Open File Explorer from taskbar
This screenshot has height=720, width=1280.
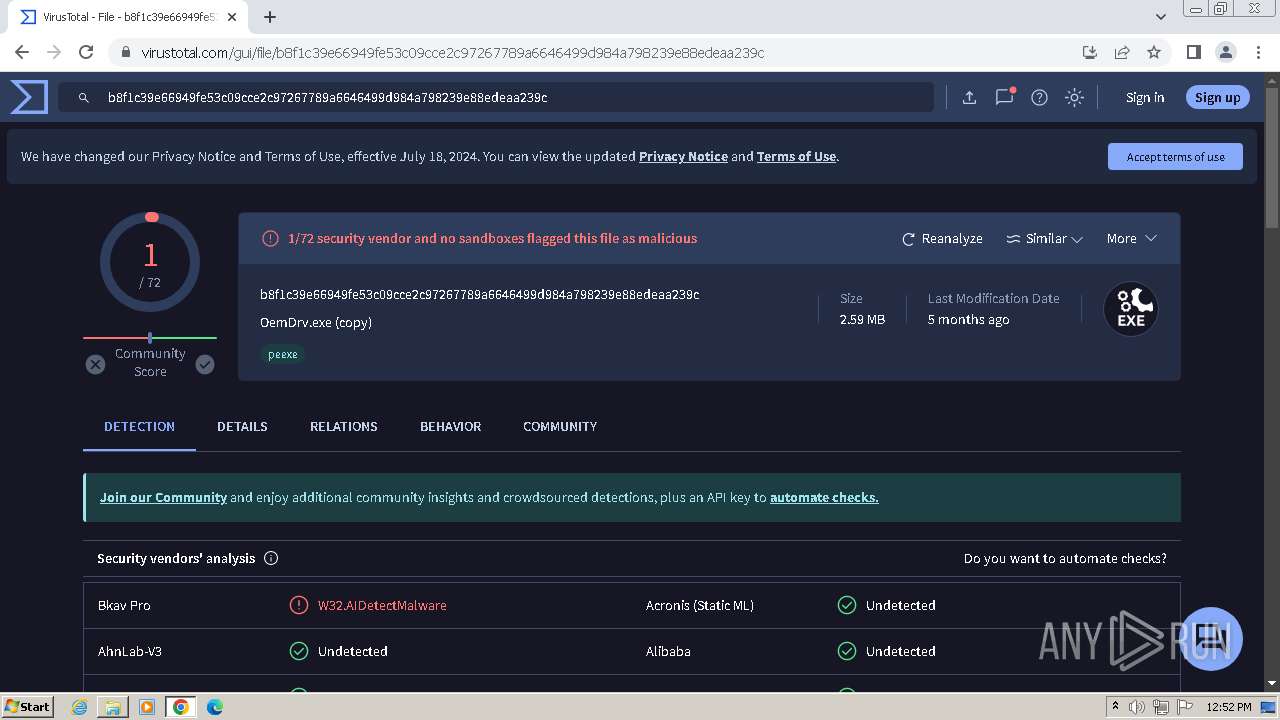point(113,707)
